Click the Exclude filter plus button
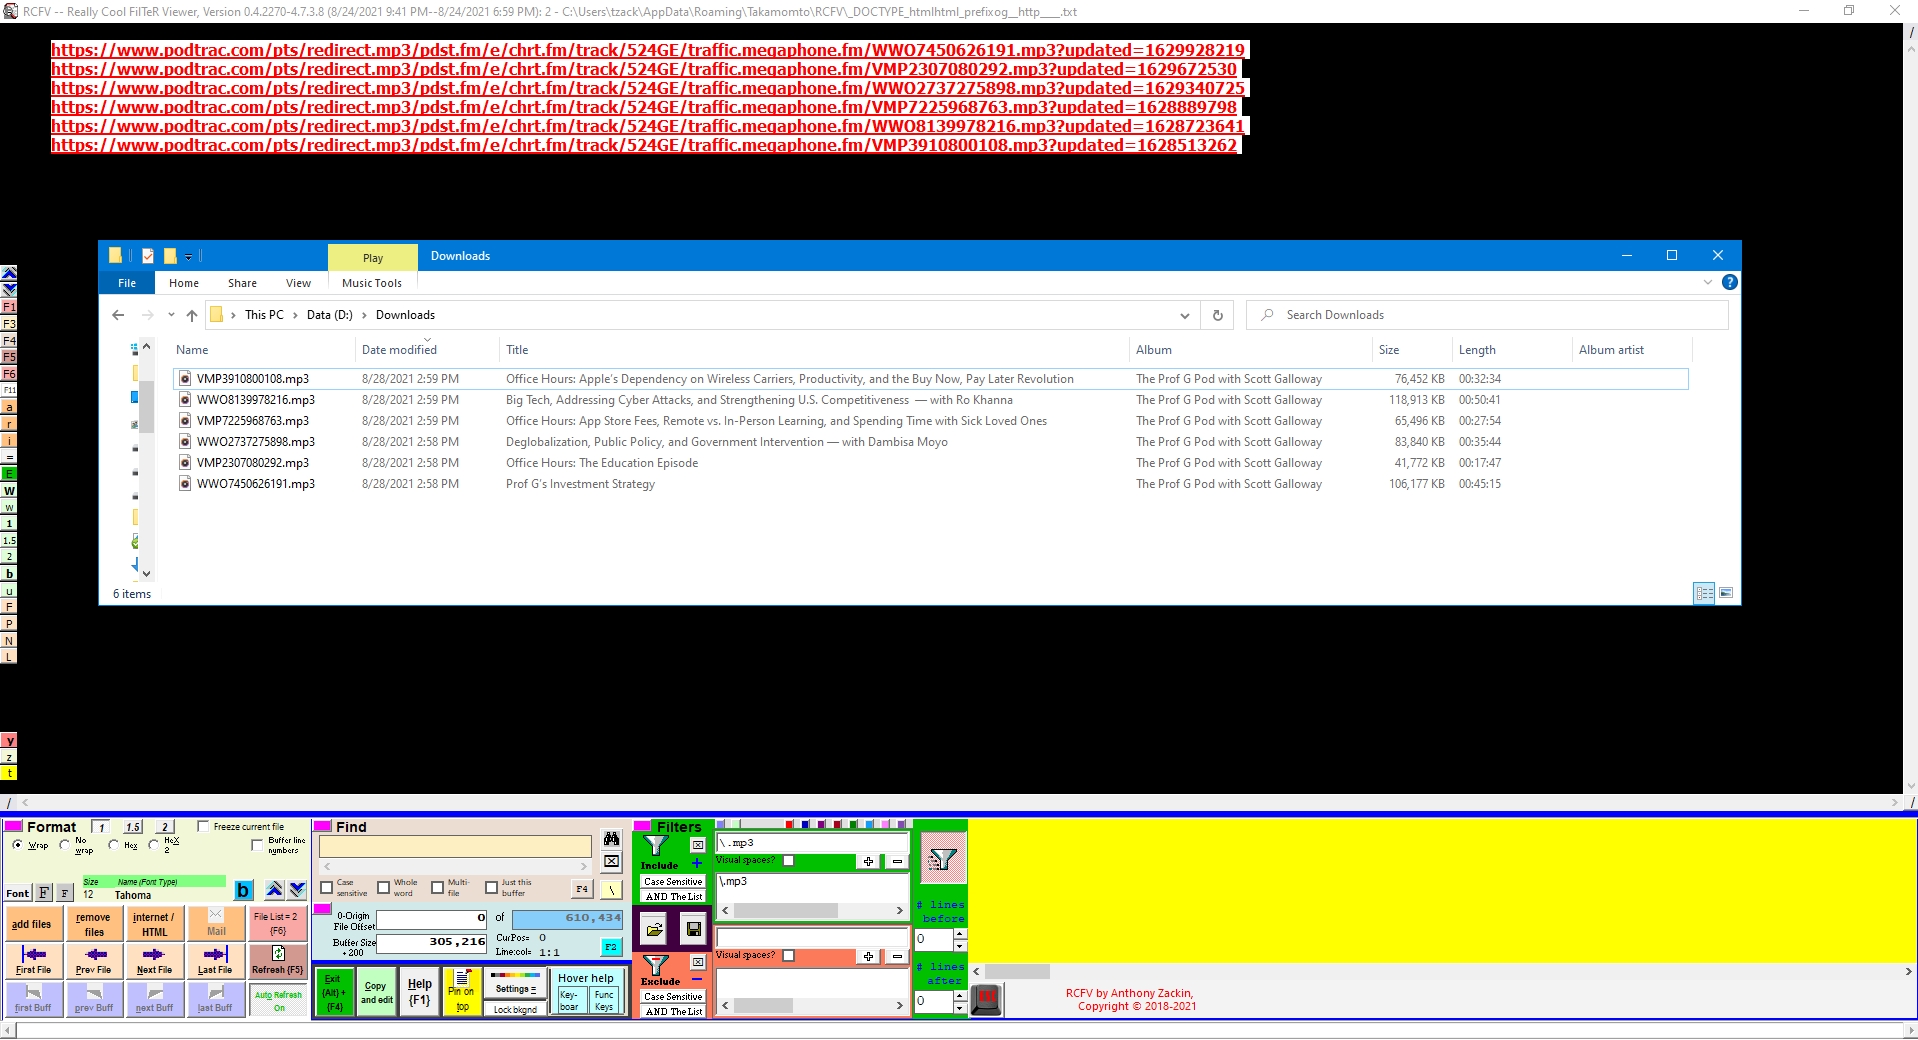Image resolution: width=1918 pixels, height=1040 pixels. (868, 956)
